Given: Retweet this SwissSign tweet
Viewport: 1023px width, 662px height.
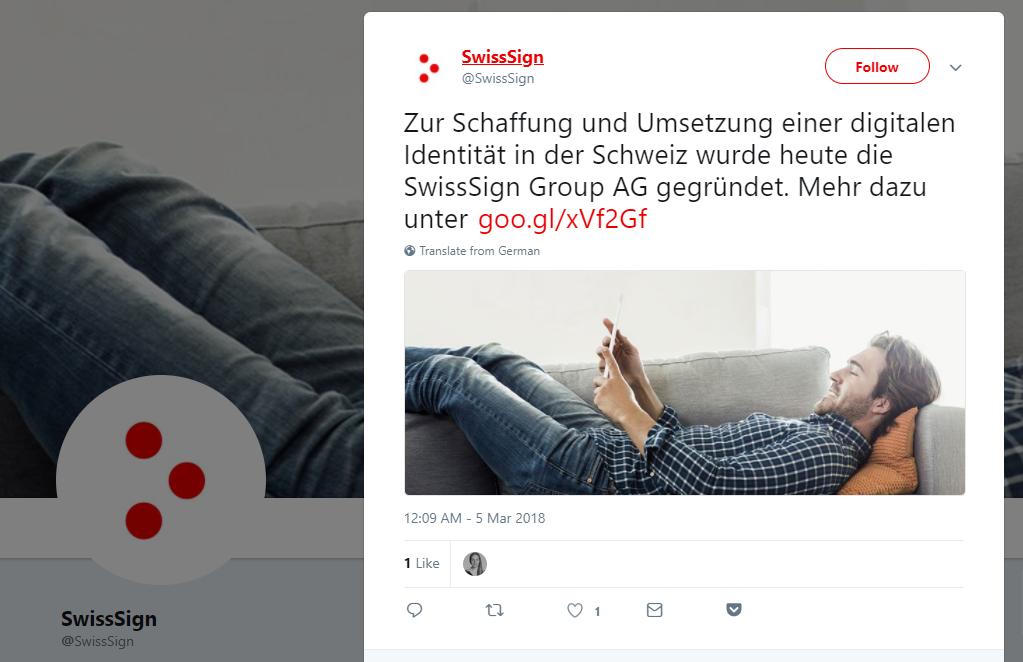Looking at the screenshot, I should (495, 610).
